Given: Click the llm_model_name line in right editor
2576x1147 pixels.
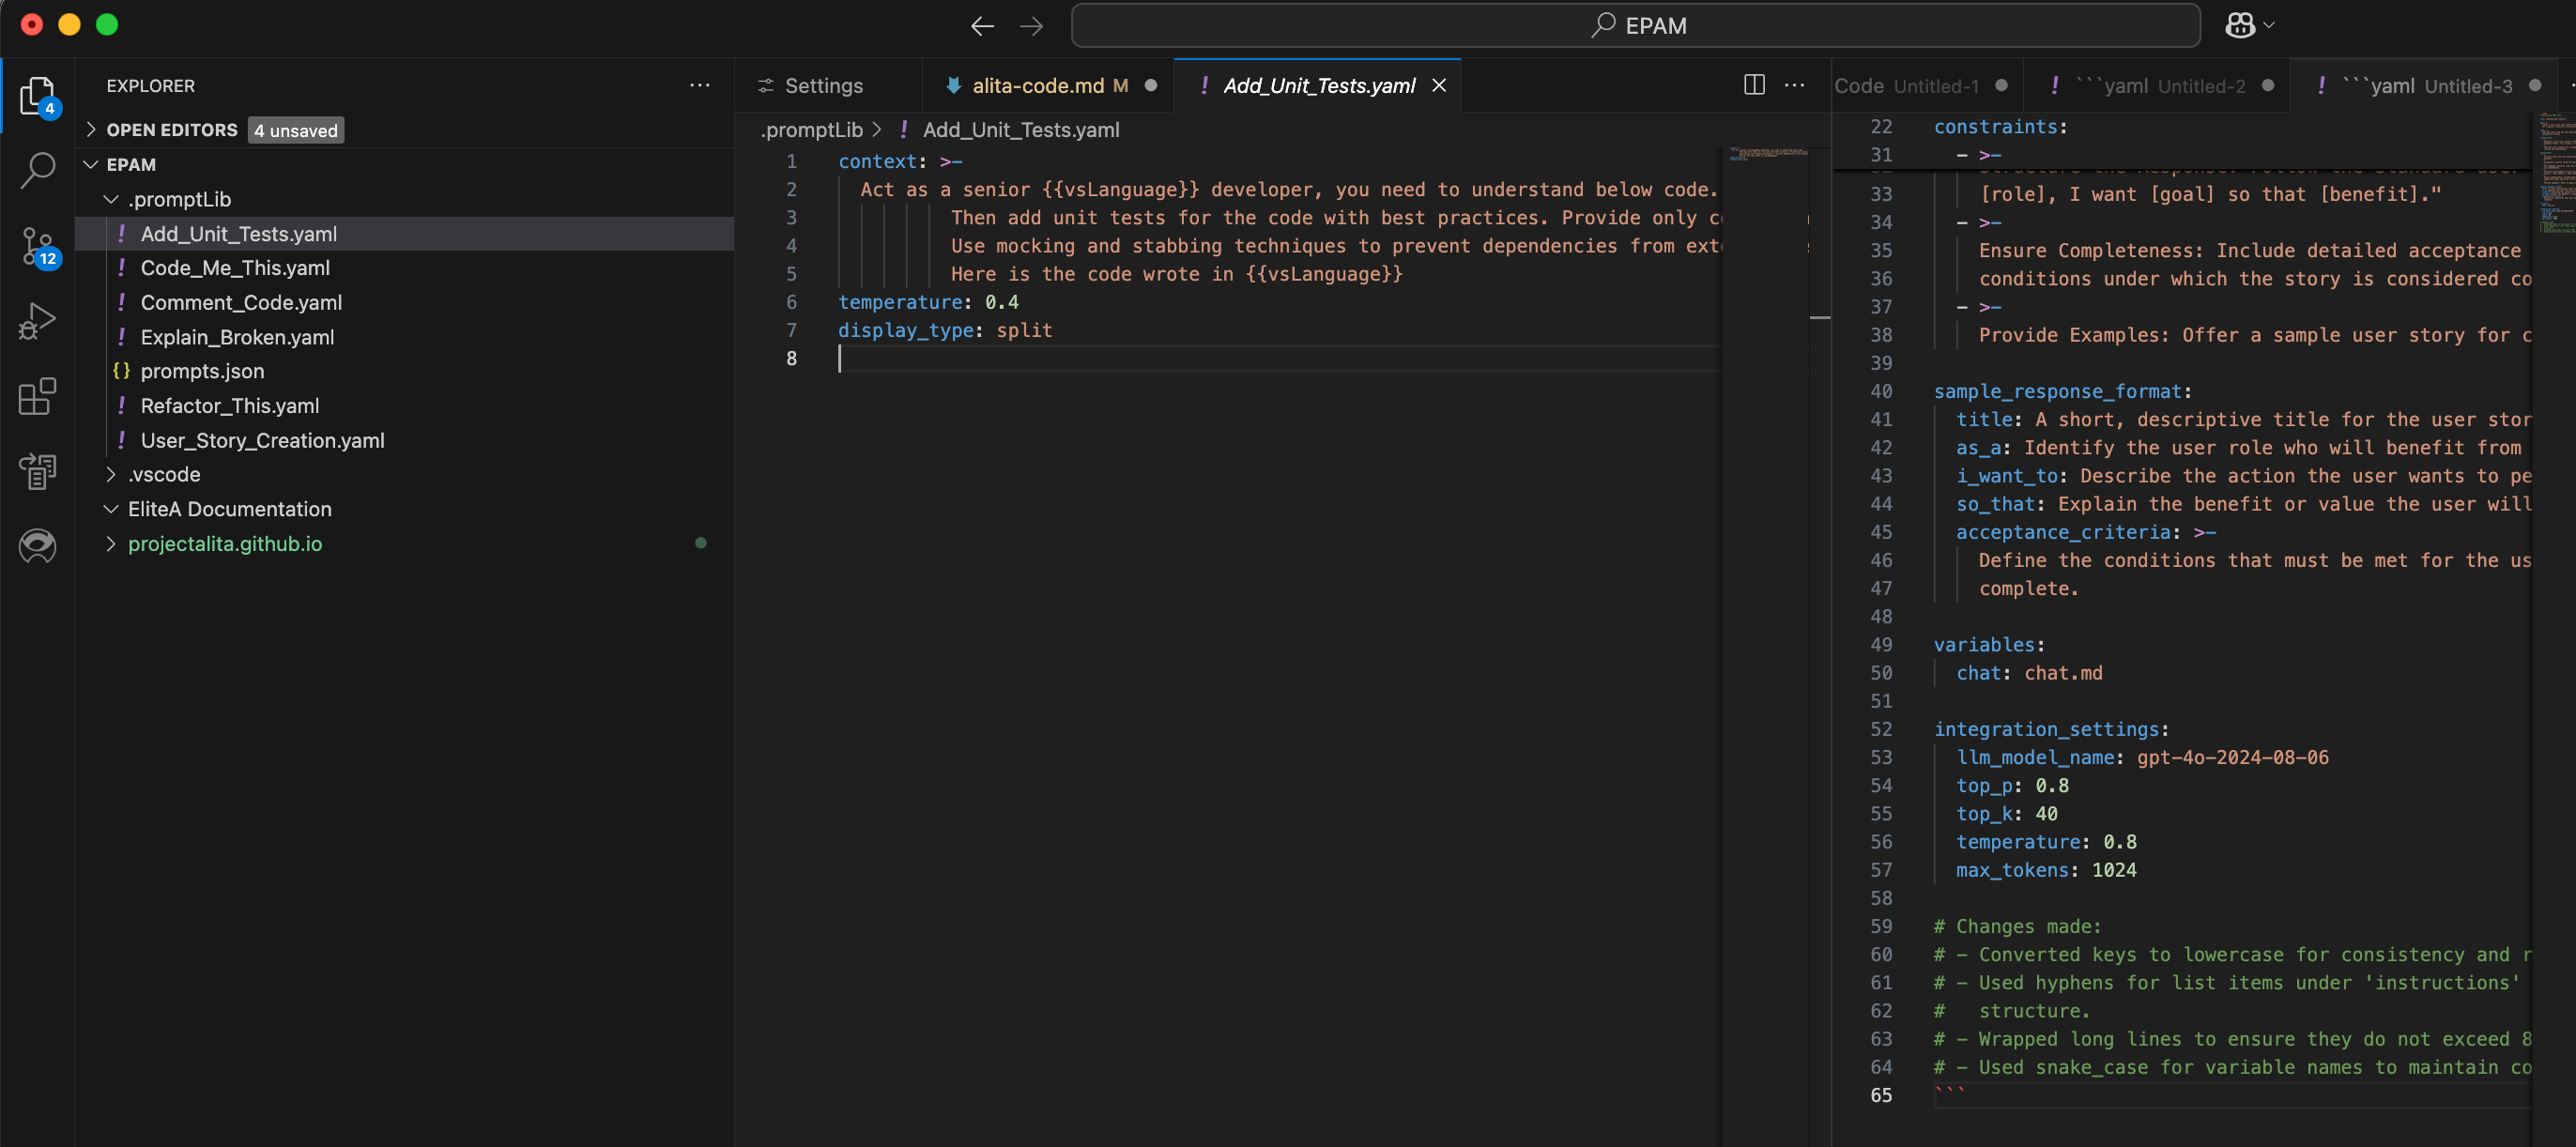Looking at the screenshot, I should 2142,757.
